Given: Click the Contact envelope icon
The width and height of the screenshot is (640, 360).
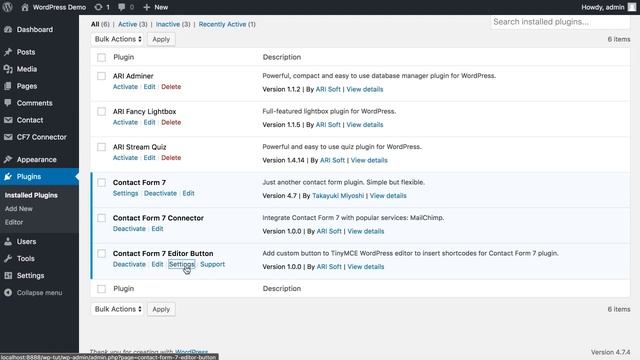Looking at the screenshot, I should [8, 120].
